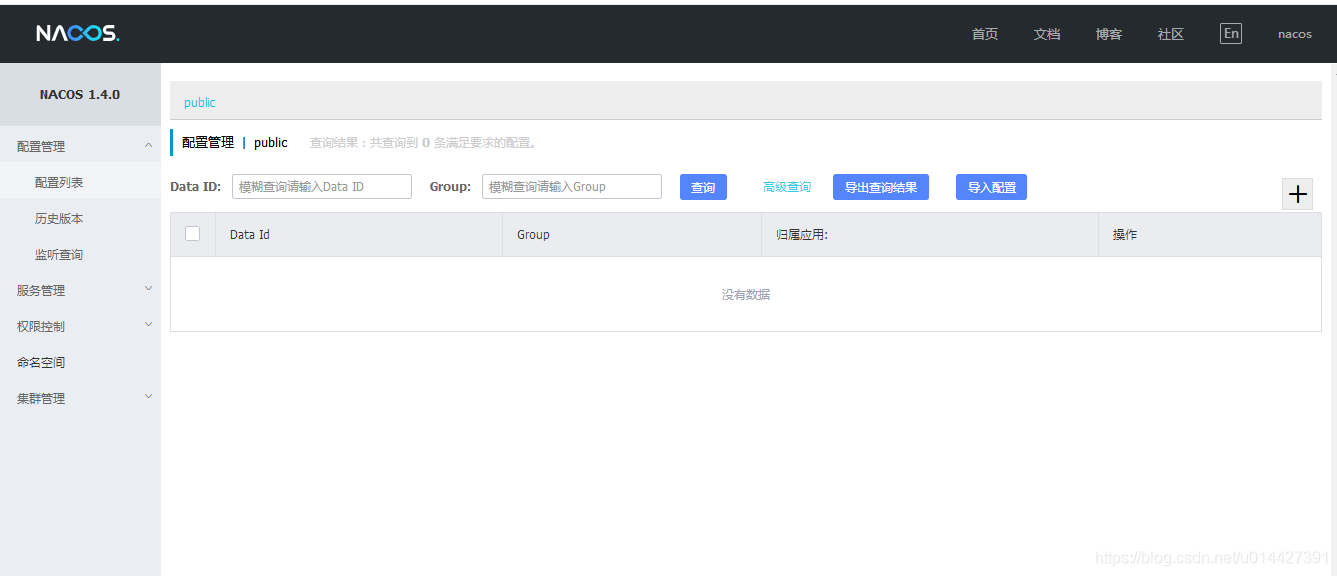Click the 查询 button
Screen dimensions: 1337x576
(x=703, y=187)
